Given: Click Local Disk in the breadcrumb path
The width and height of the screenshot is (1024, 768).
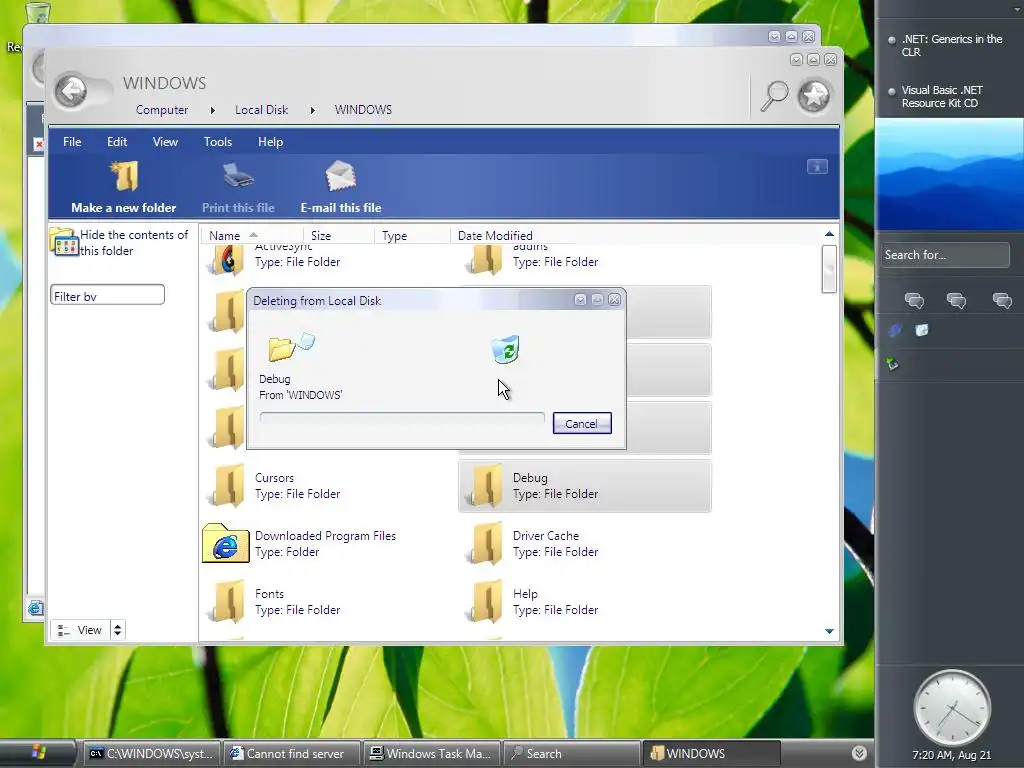Looking at the screenshot, I should pos(261,110).
